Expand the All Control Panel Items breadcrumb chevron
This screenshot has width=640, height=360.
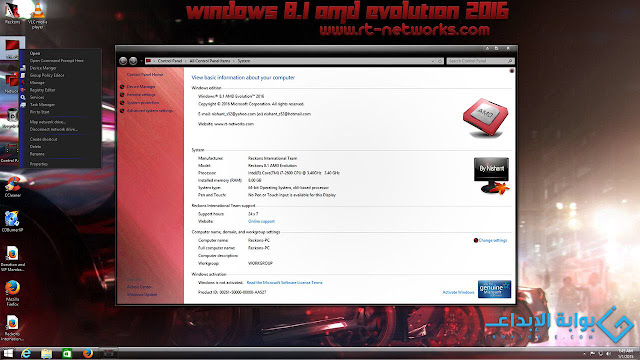click(x=234, y=61)
